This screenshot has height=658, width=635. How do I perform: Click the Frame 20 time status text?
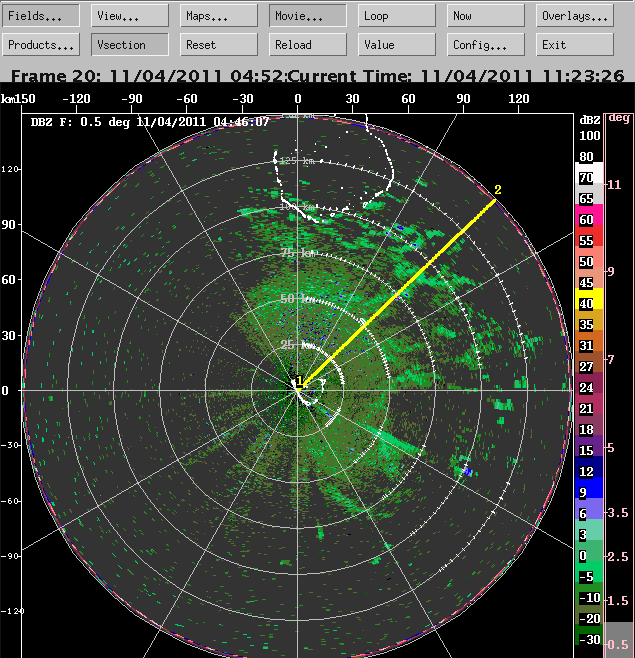tap(148, 76)
